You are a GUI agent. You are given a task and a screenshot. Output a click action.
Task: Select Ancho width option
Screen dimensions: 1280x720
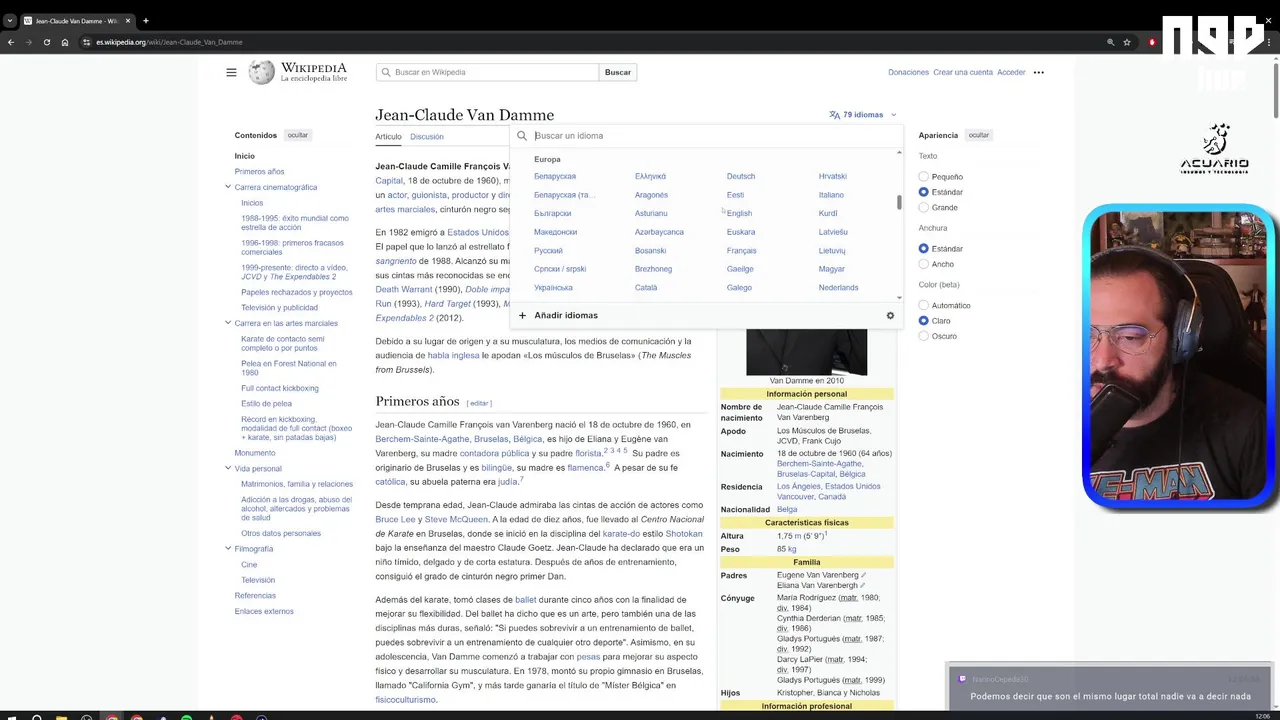click(x=924, y=264)
